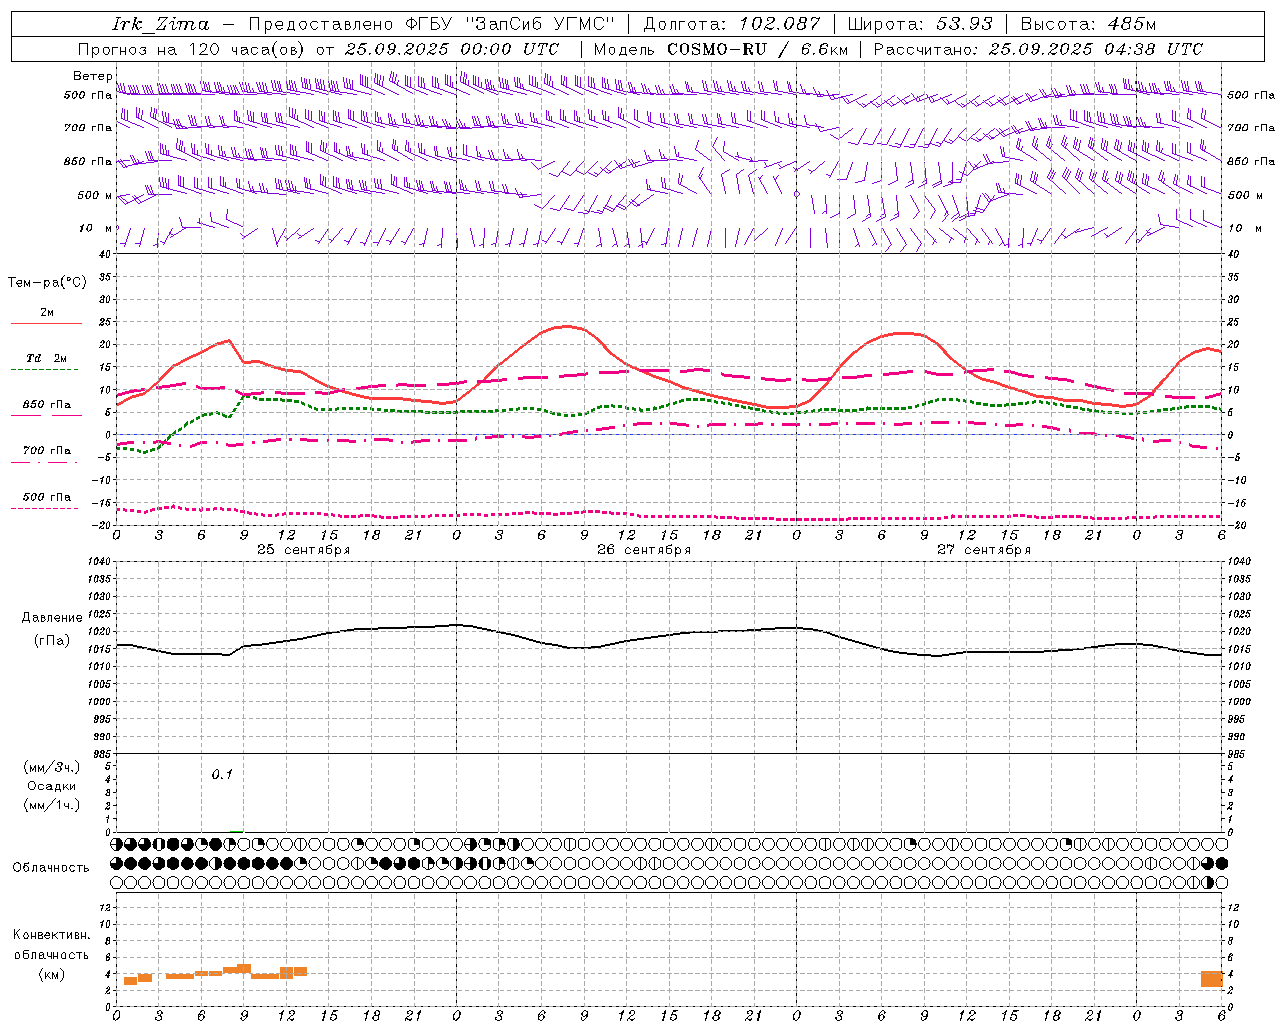This screenshot has height=1024, width=1280.
Task: Click the "Тем-ра(°C)" temperature panel label
Action: [47, 283]
